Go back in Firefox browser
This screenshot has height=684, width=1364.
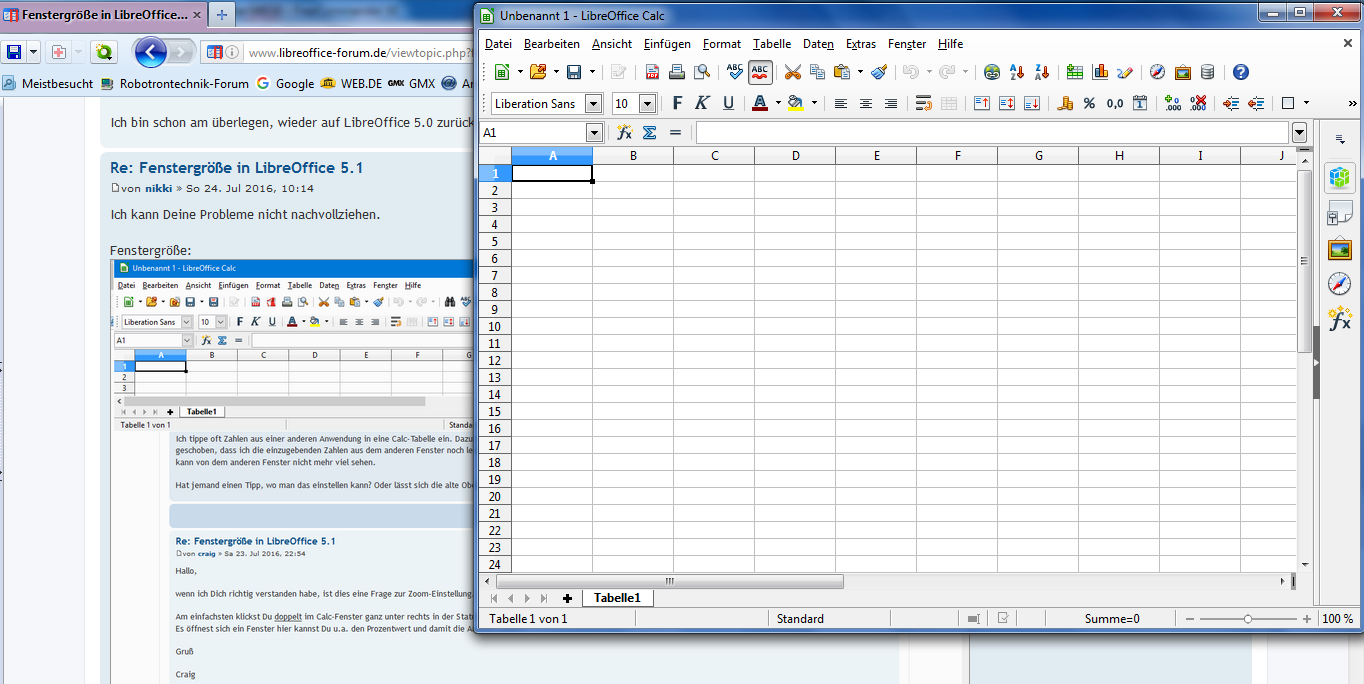point(151,52)
